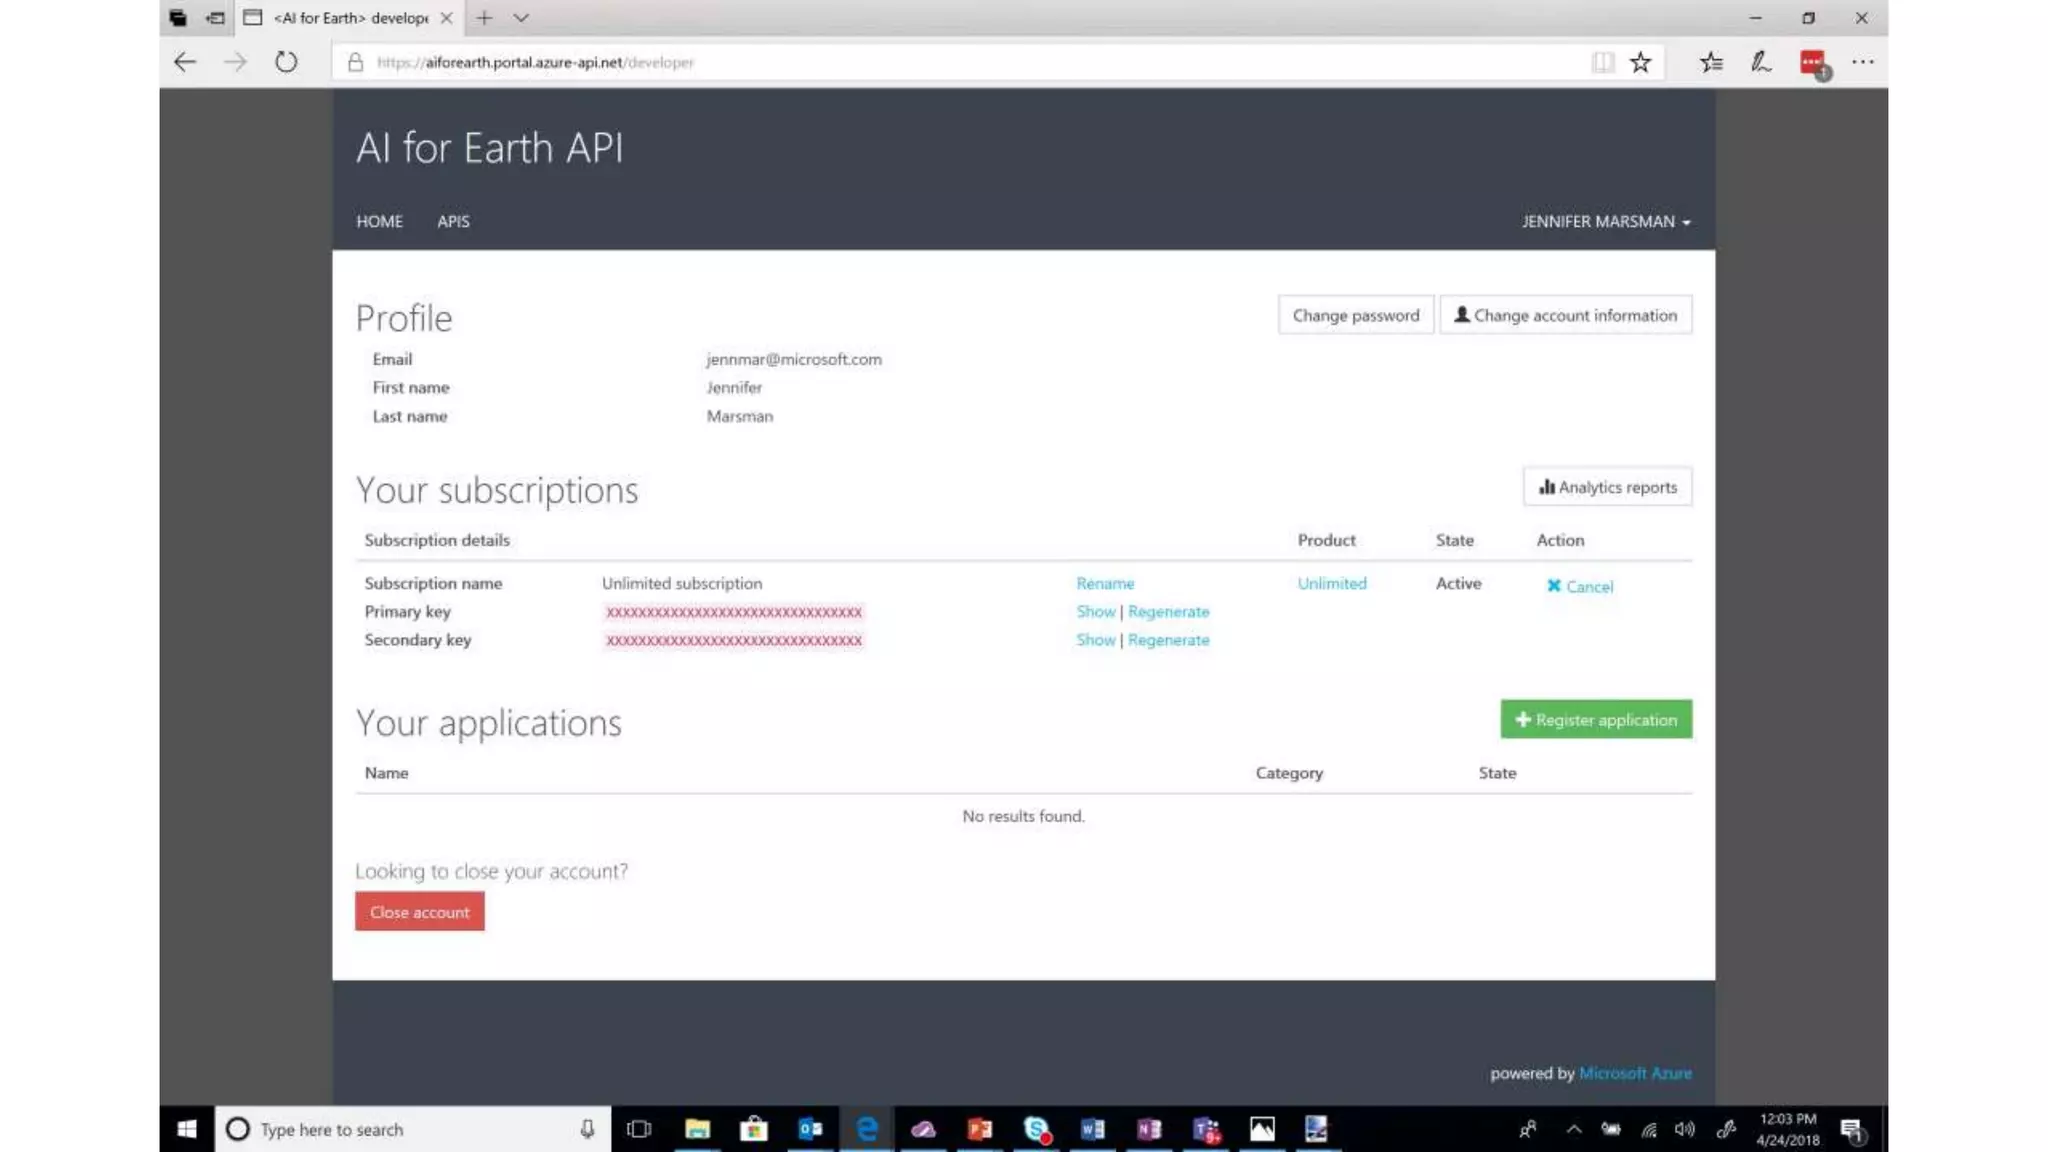Image resolution: width=2048 pixels, height=1152 pixels.
Task: Click the favorites star icon
Action: (x=1640, y=62)
